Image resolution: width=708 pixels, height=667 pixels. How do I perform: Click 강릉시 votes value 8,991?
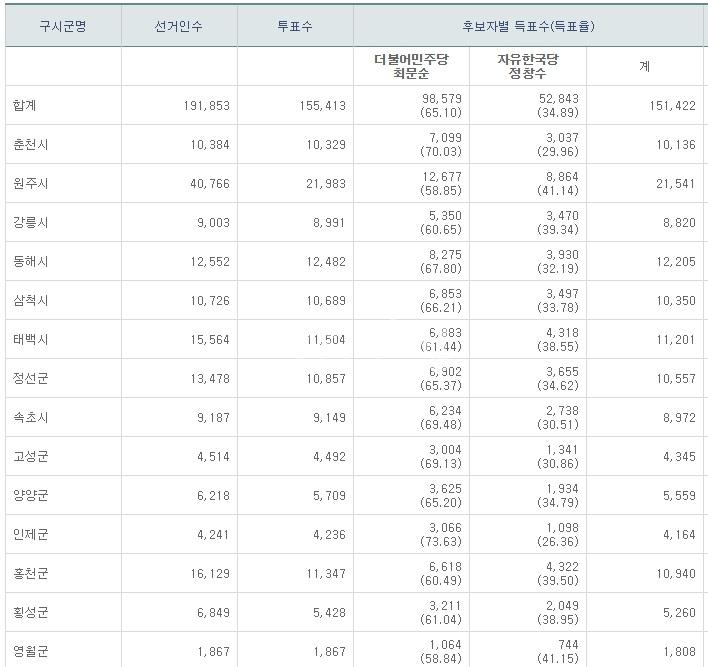tap(329, 223)
